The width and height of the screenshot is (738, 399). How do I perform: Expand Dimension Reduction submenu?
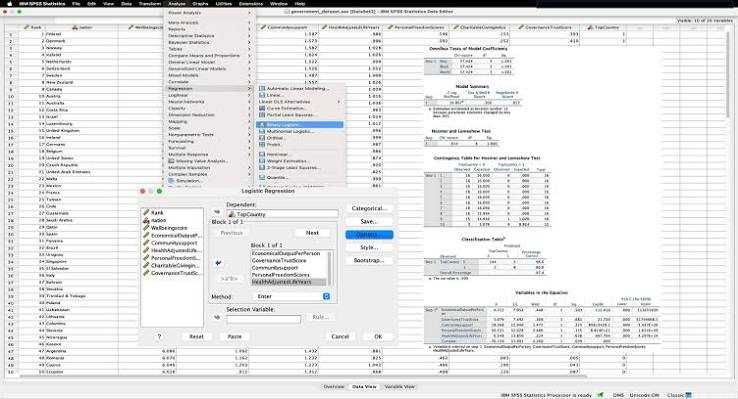coord(249,115)
